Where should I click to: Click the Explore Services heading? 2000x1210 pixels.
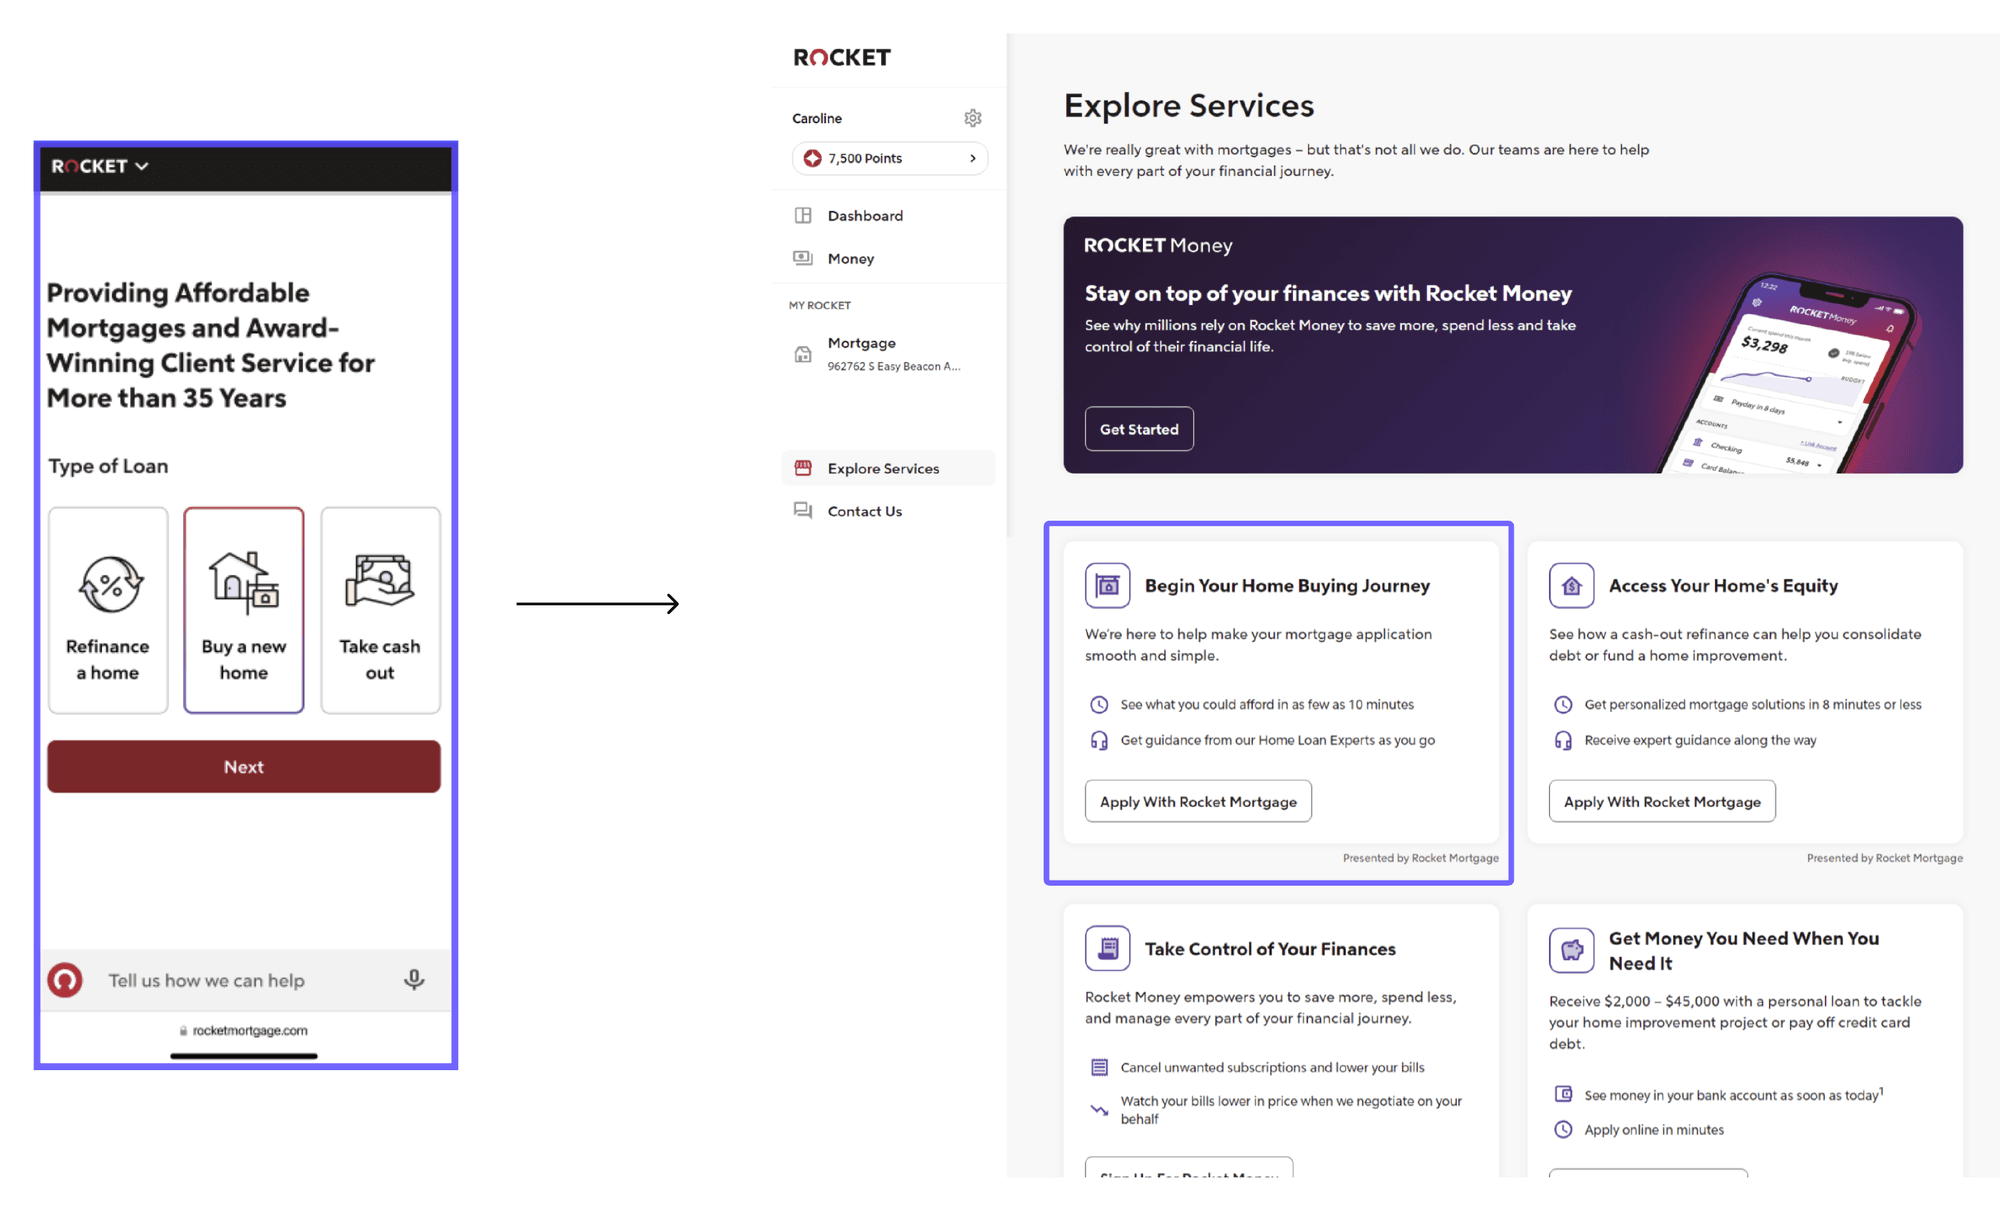click(x=1189, y=105)
